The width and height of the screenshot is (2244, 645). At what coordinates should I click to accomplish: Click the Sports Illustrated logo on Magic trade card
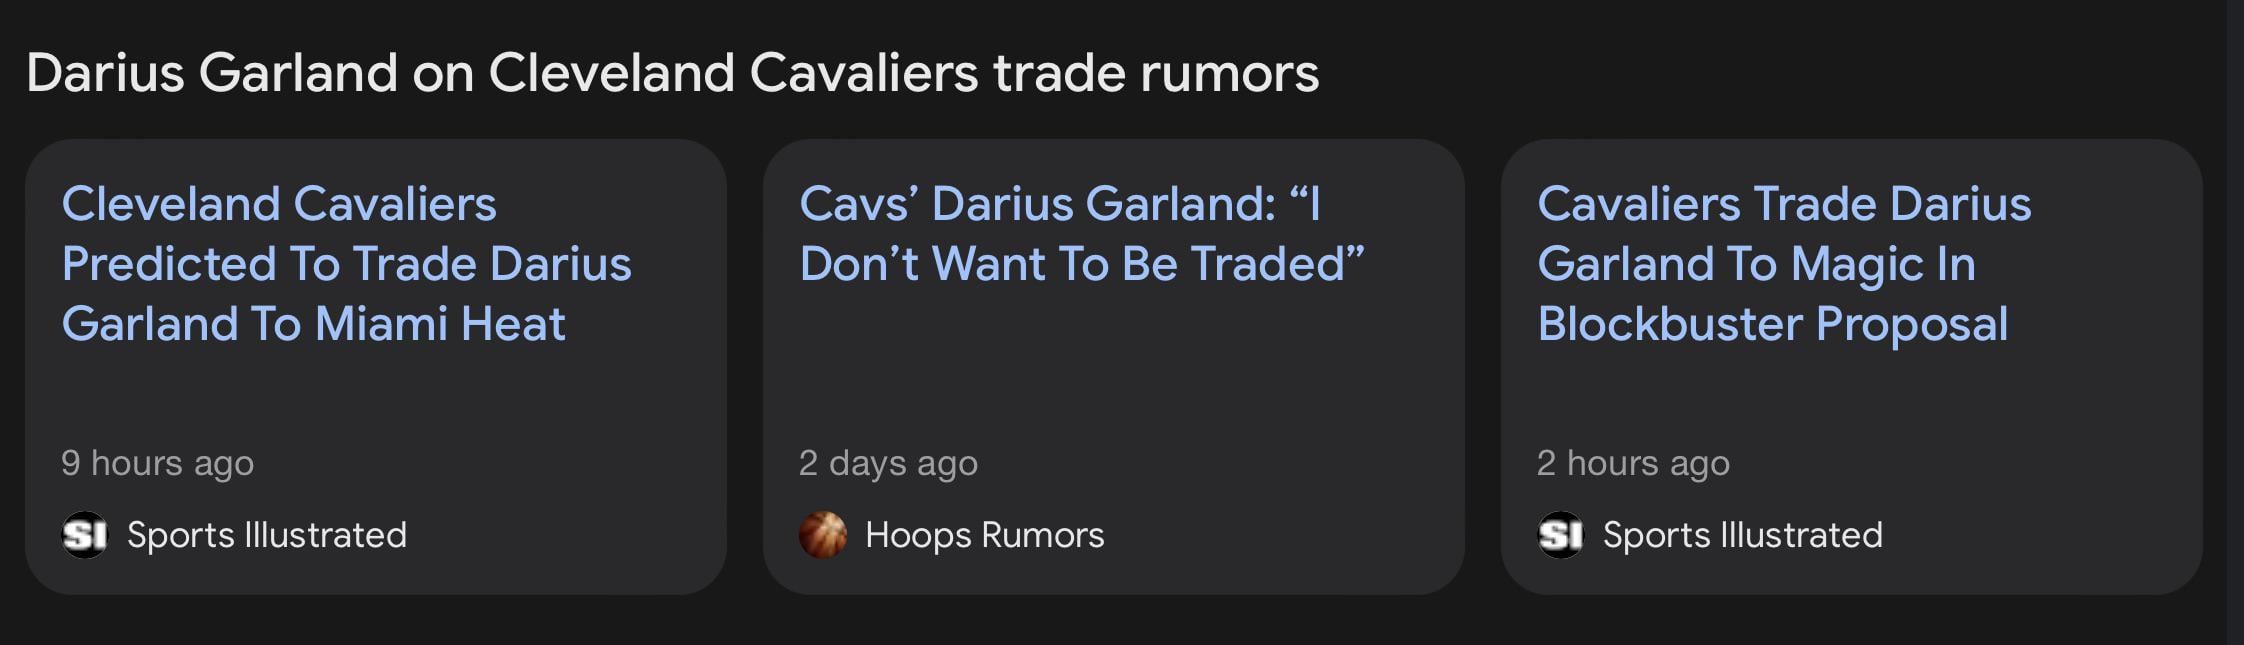(x=1560, y=535)
